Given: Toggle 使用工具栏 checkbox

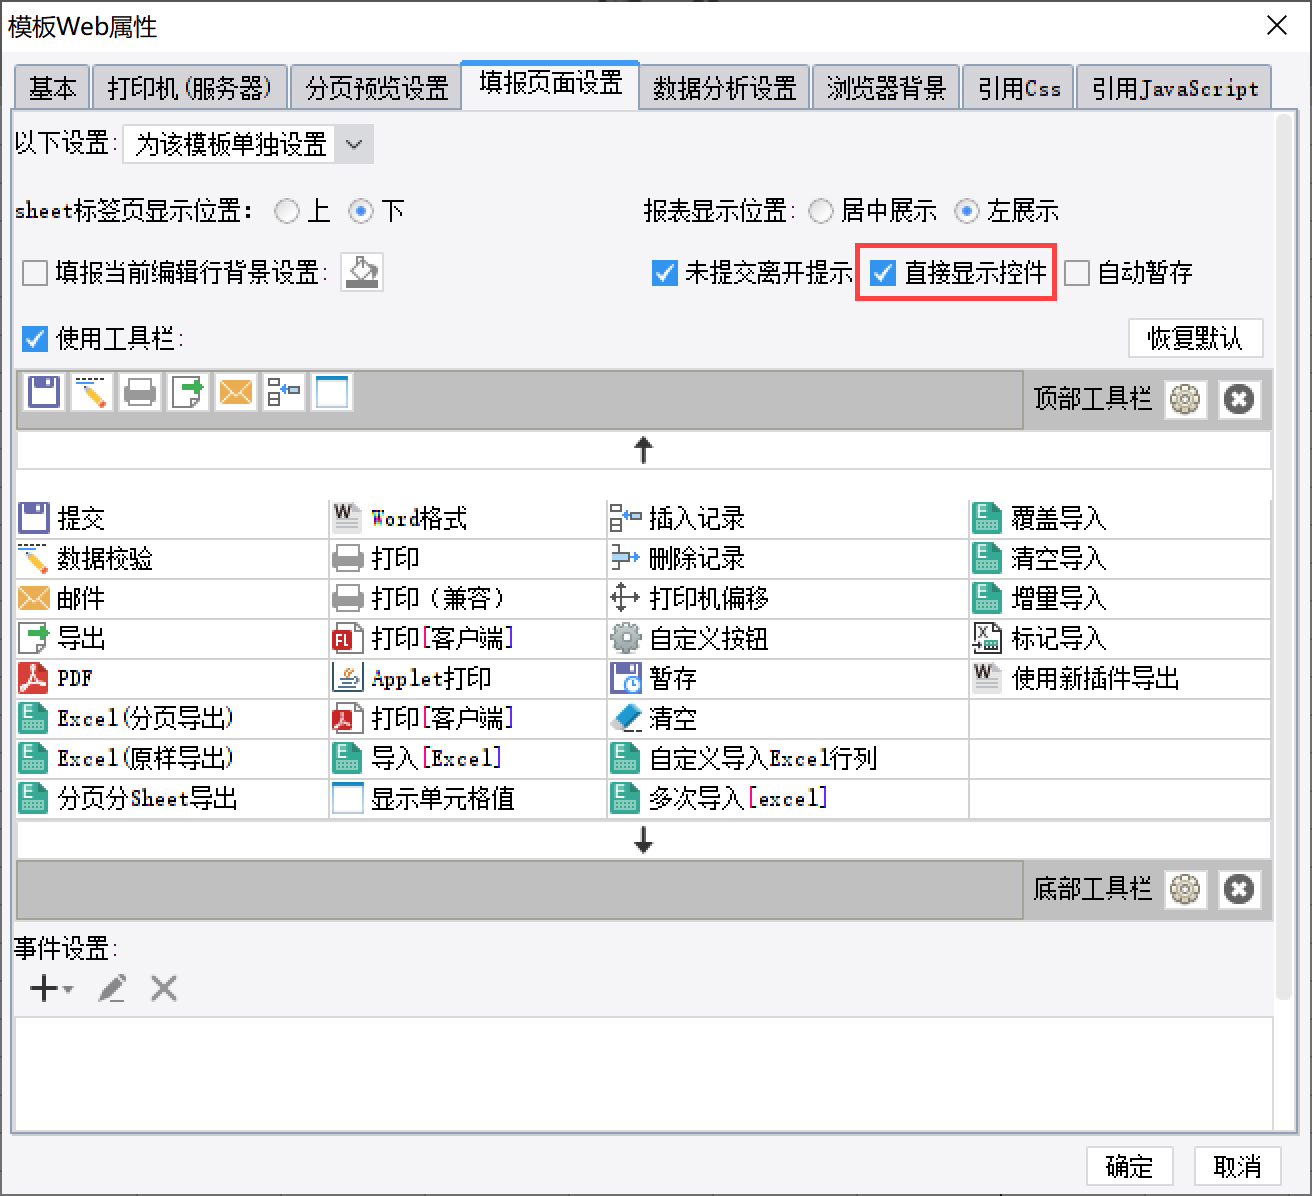Looking at the screenshot, I should 35,338.
